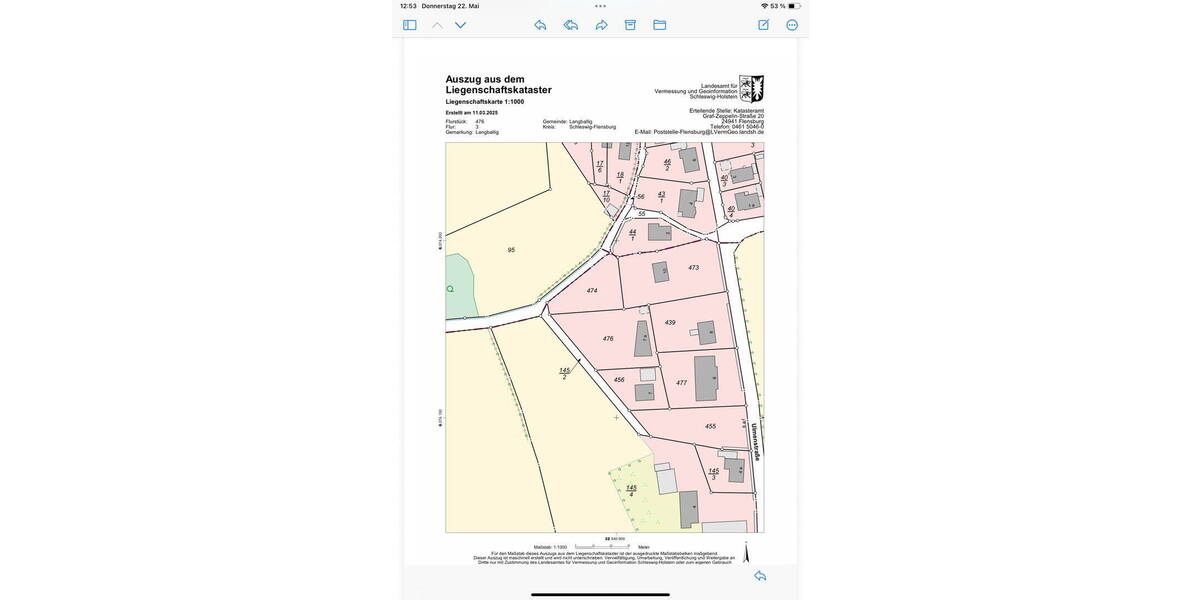Viewport: 1200px width, 600px height.
Task: Reply all using the double-arrow icon
Action: point(571,25)
